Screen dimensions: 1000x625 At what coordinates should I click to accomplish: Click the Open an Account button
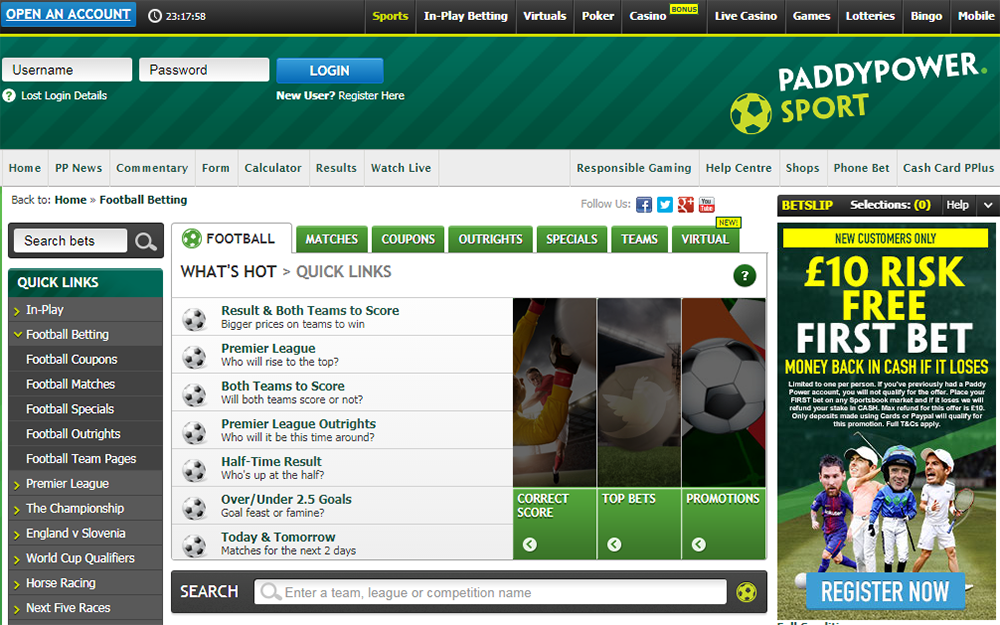point(68,14)
